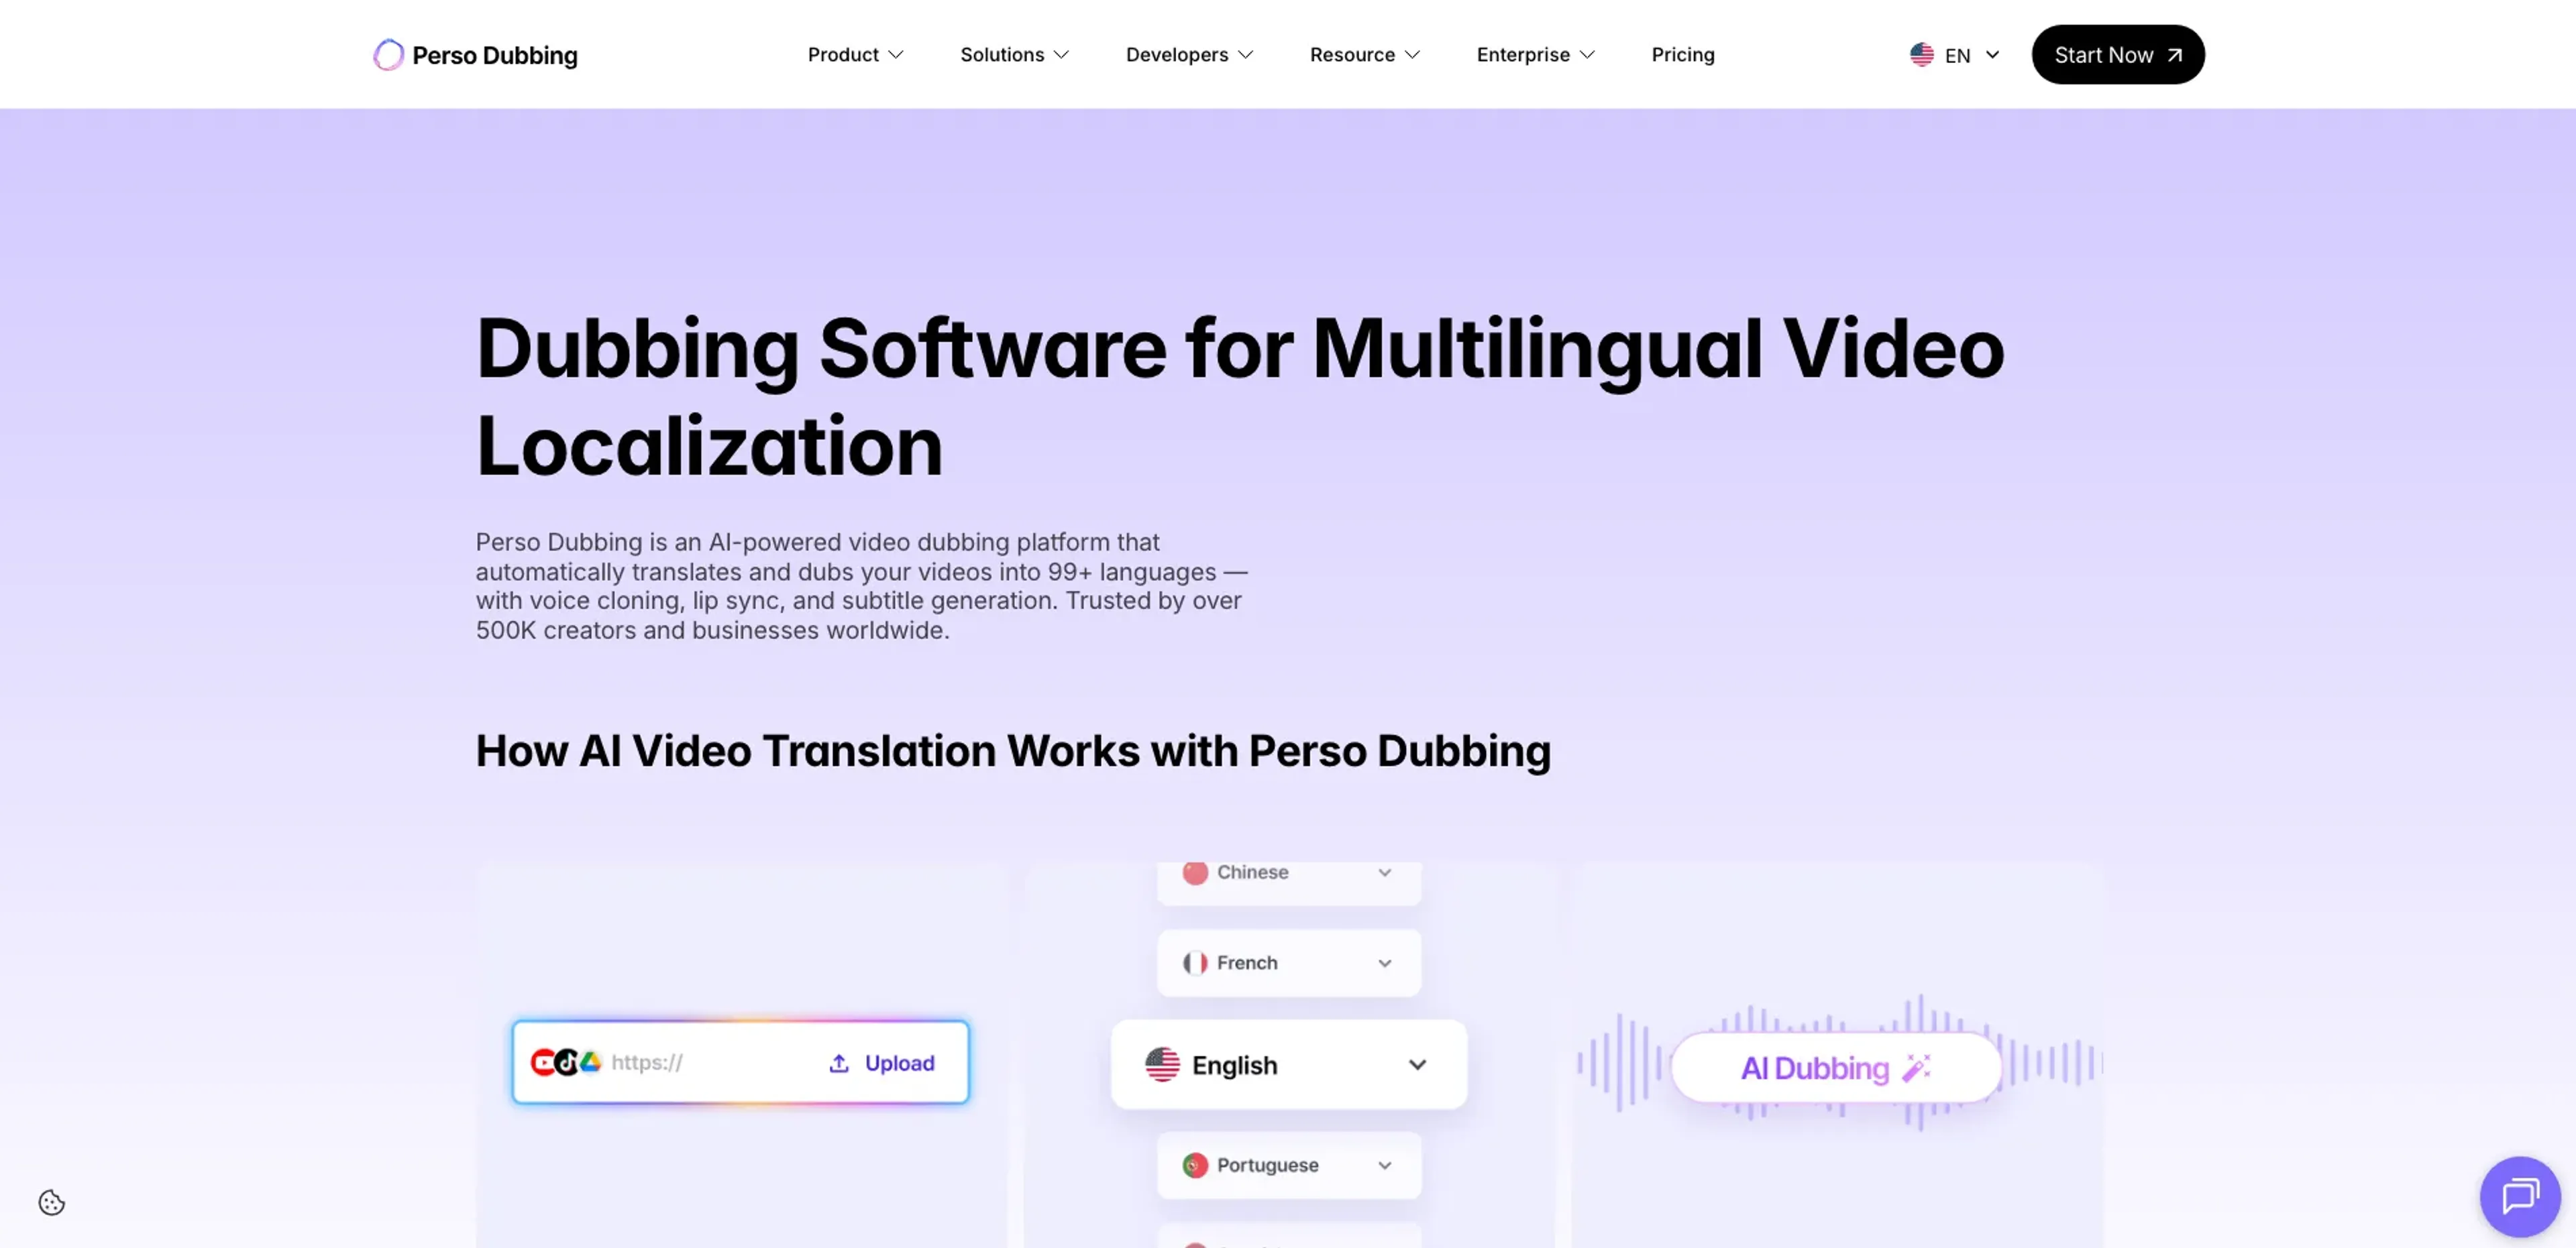
Task: Click the YouTube icon in URL box
Action: 542,1062
